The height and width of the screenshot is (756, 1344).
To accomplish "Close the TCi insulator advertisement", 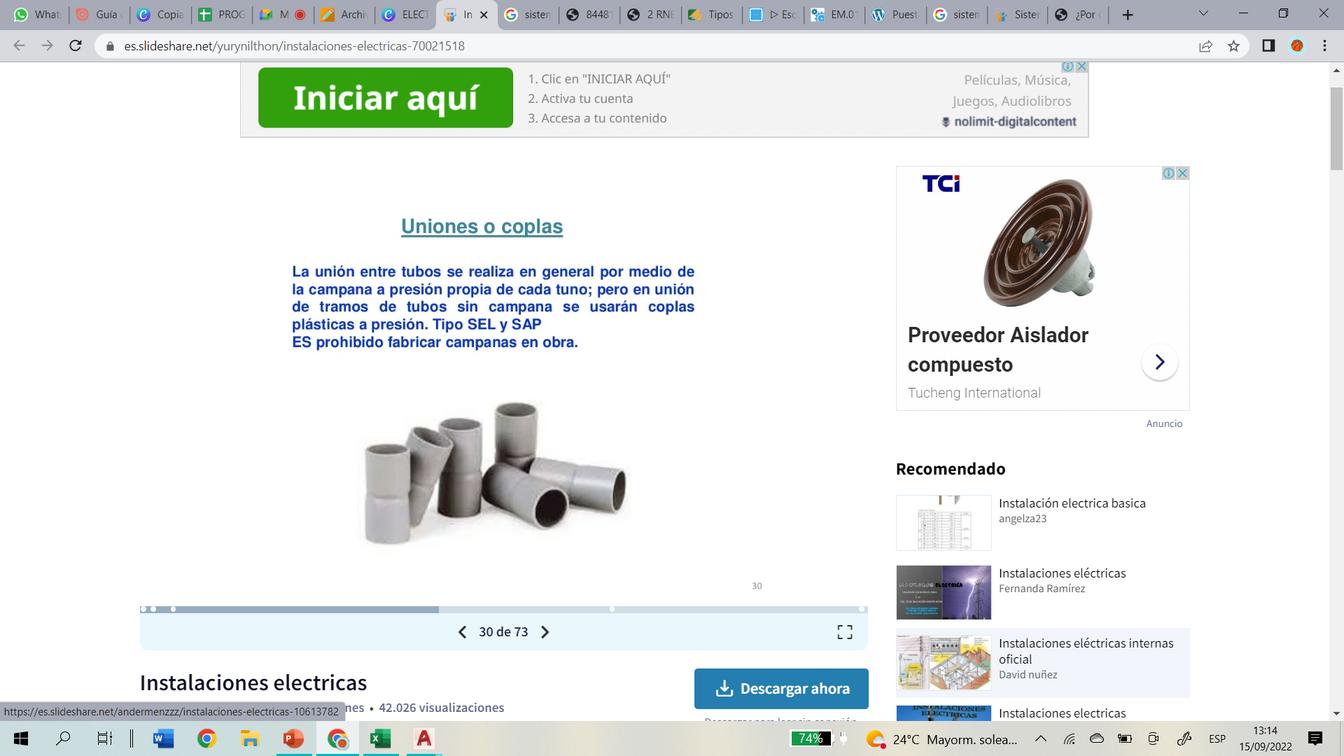I will pos(1182,173).
